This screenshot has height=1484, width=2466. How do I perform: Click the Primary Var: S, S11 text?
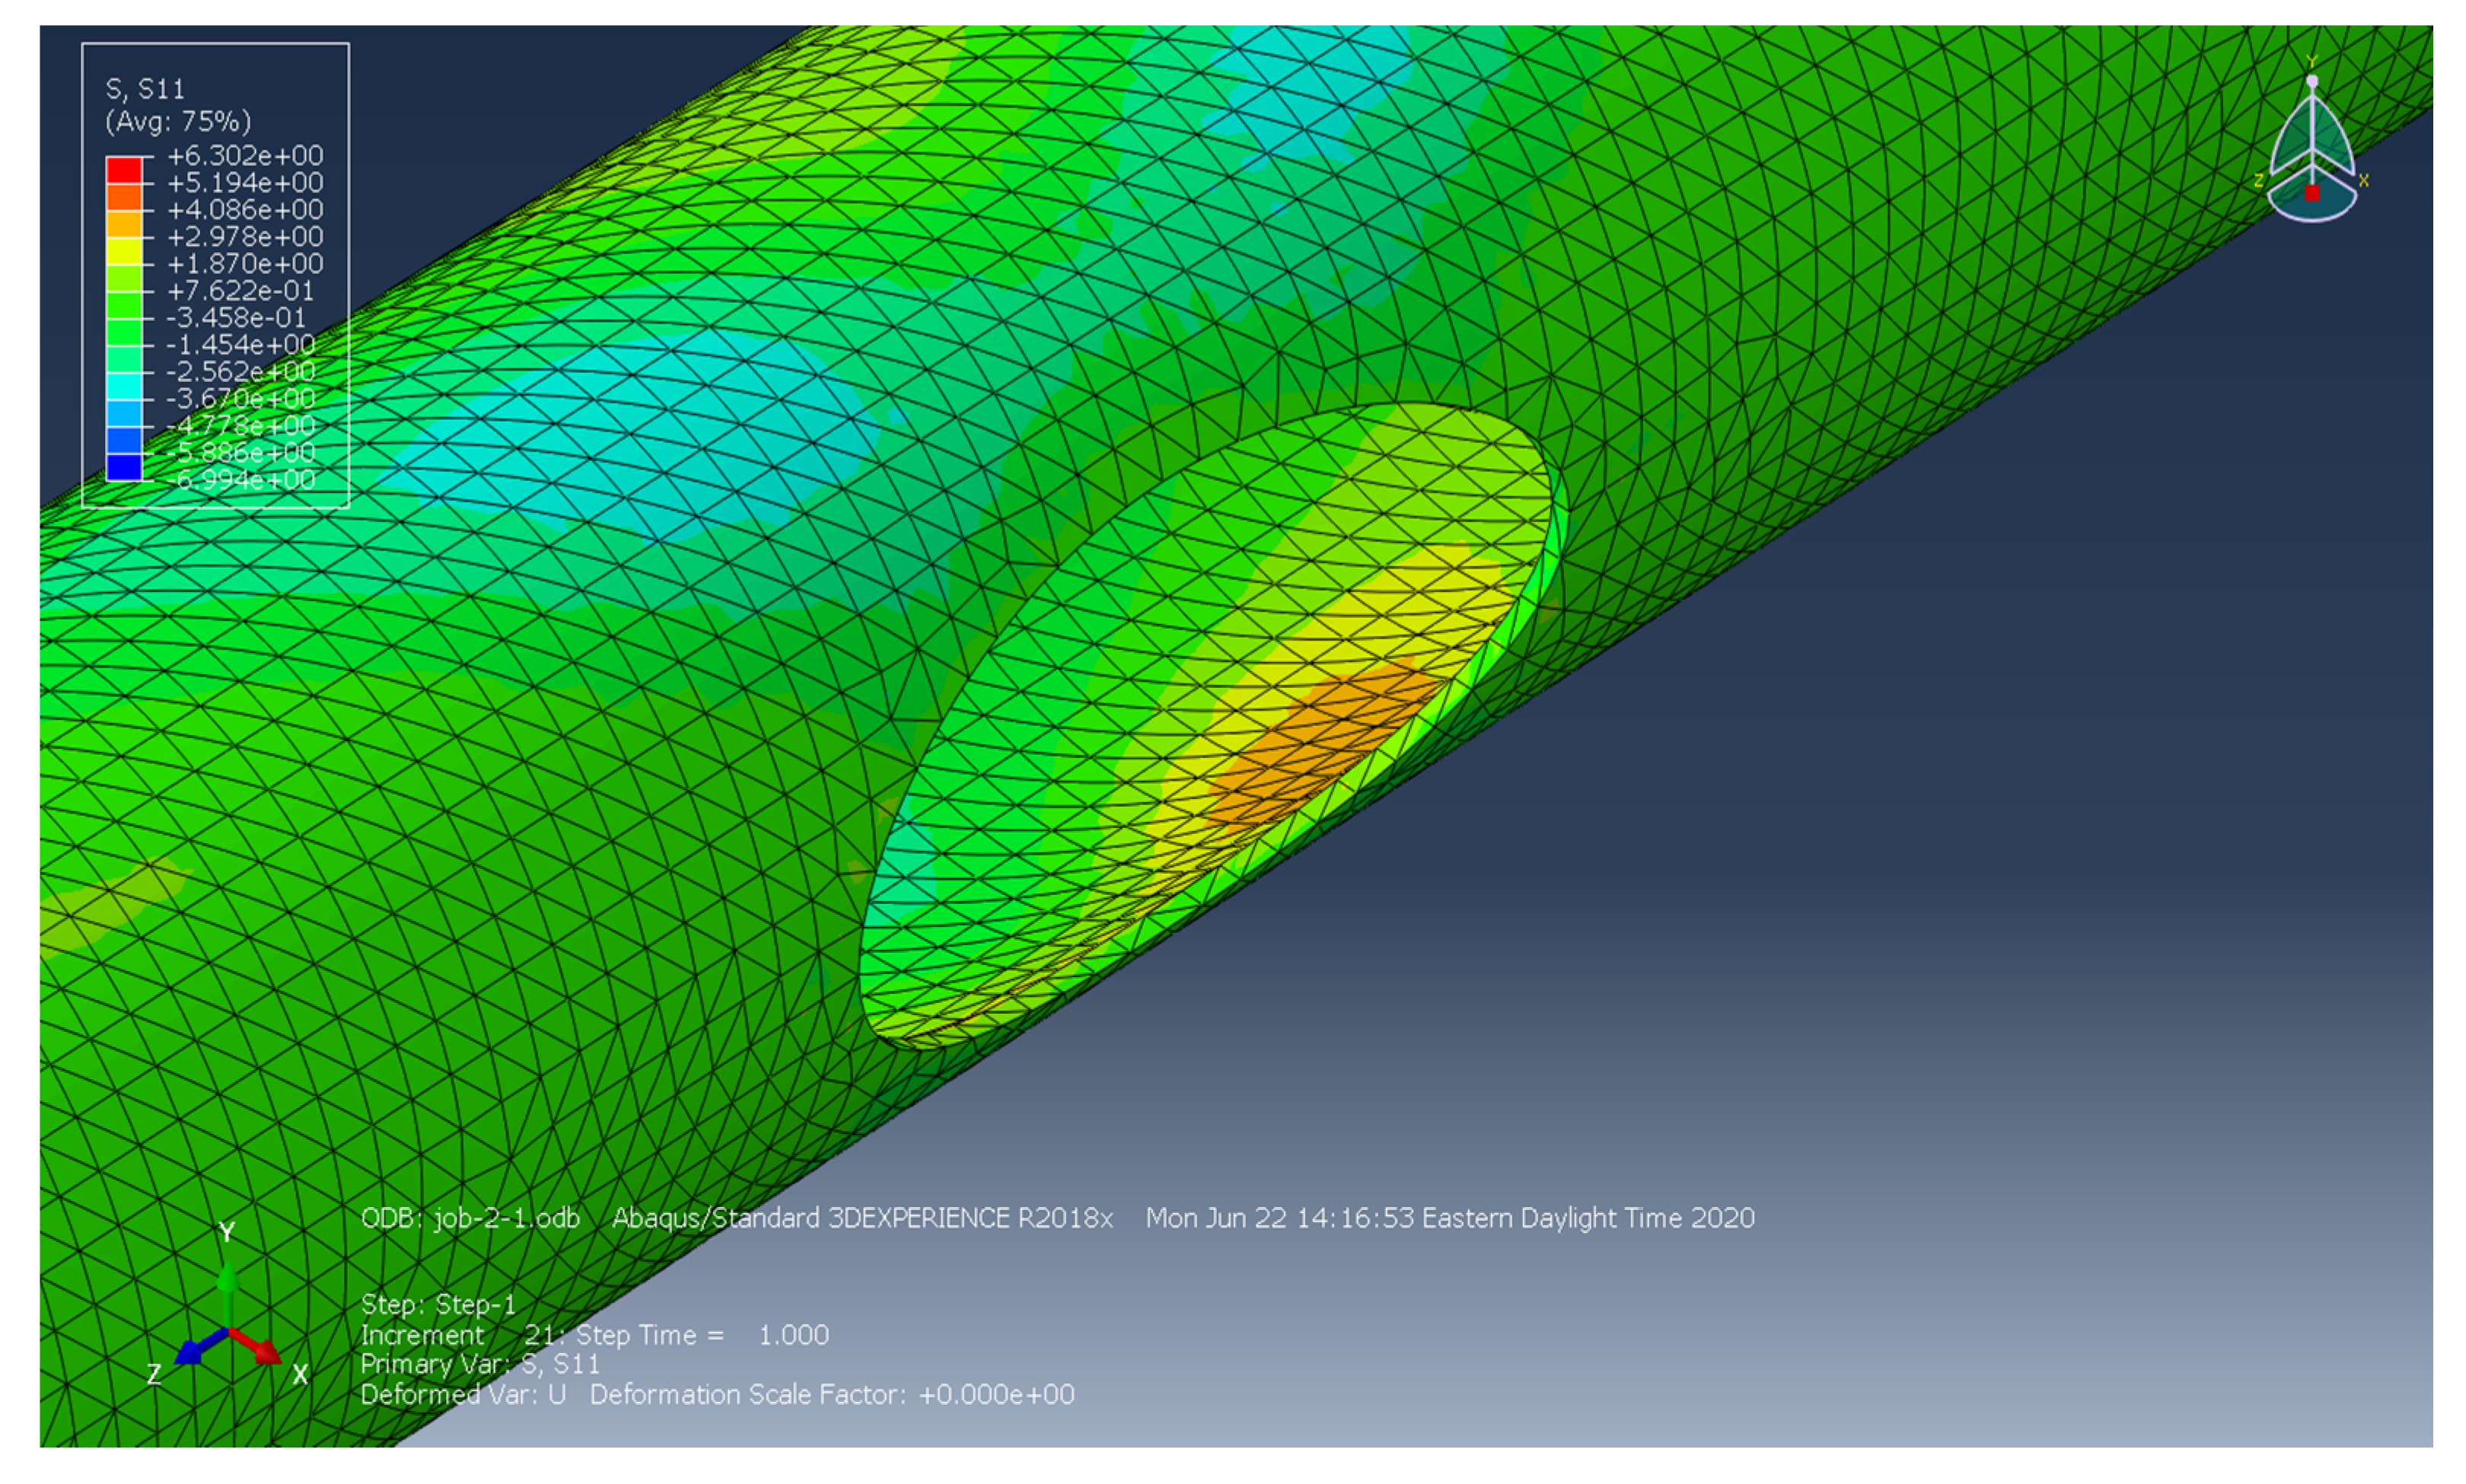click(480, 1364)
